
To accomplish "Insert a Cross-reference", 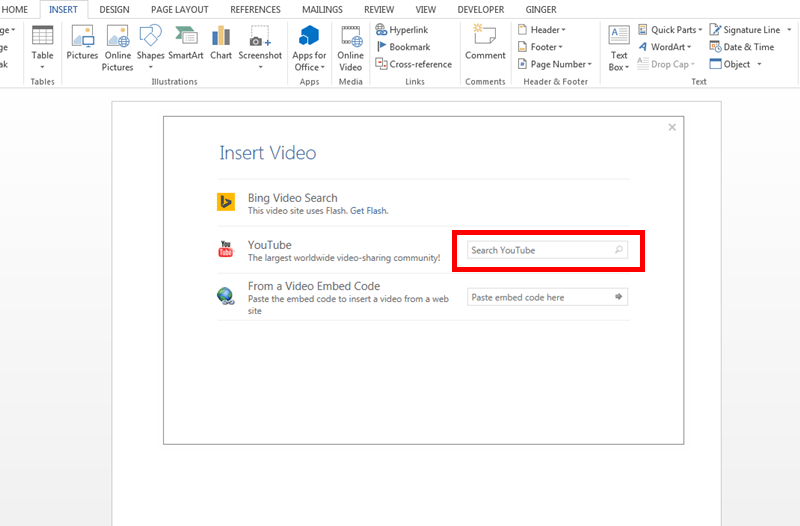I will pyautogui.click(x=414, y=64).
